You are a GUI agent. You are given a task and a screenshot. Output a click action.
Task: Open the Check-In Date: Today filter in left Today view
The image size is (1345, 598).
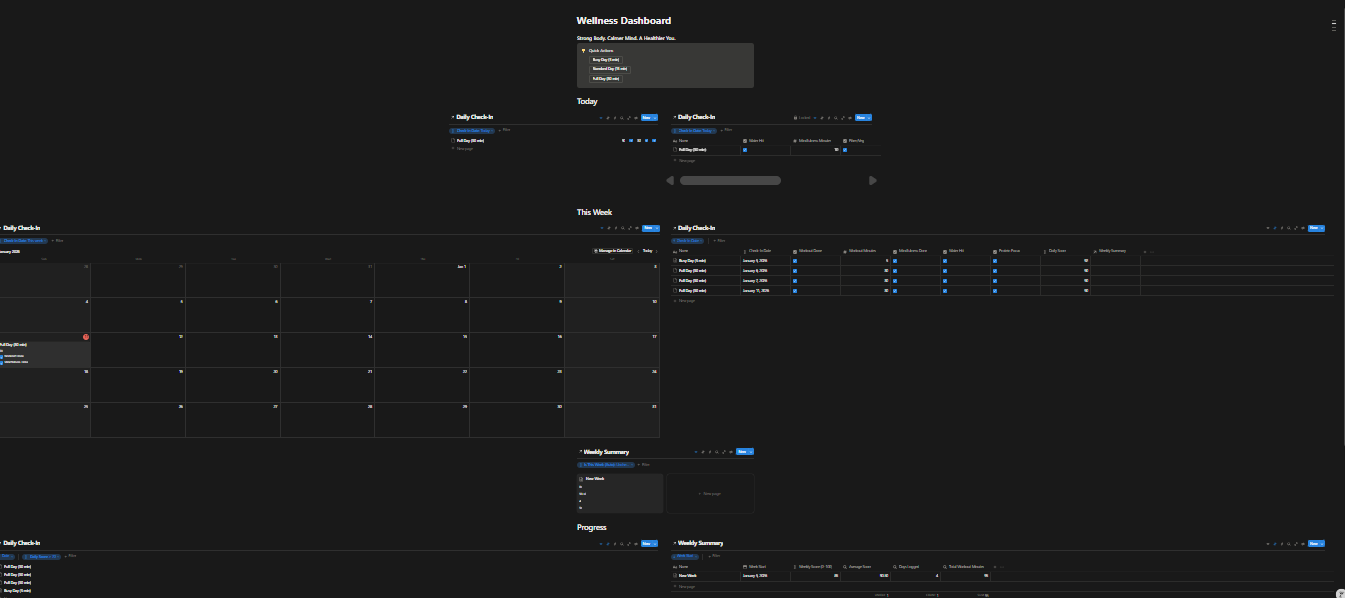[471, 130]
